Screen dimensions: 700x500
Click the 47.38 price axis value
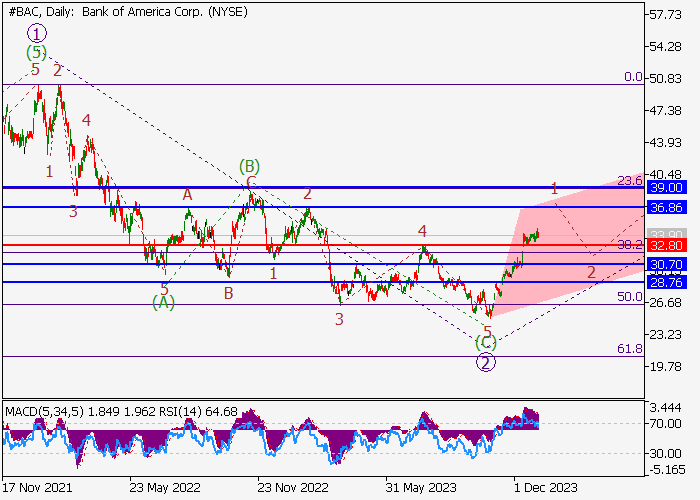pos(667,111)
